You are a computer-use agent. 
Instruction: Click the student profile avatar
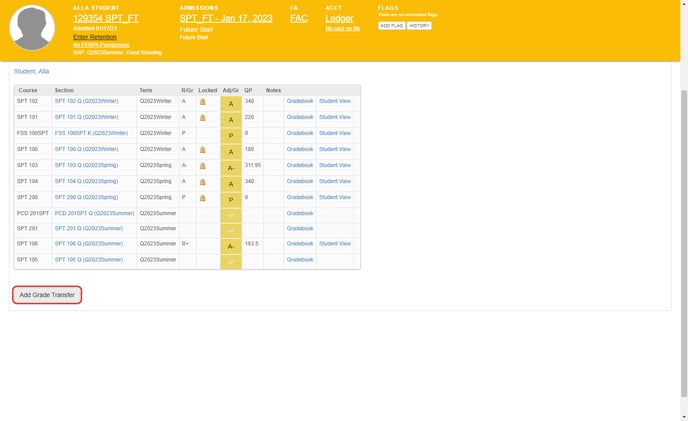pyautogui.click(x=32, y=28)
